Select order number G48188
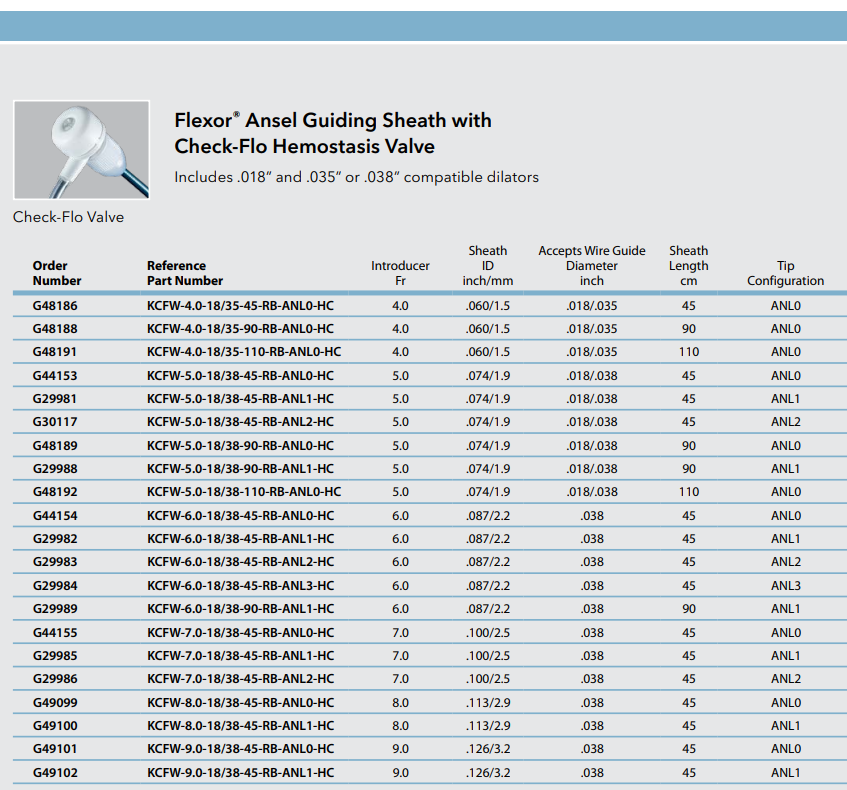The width and height of the screenshot is (847, 790). point(55,329)
